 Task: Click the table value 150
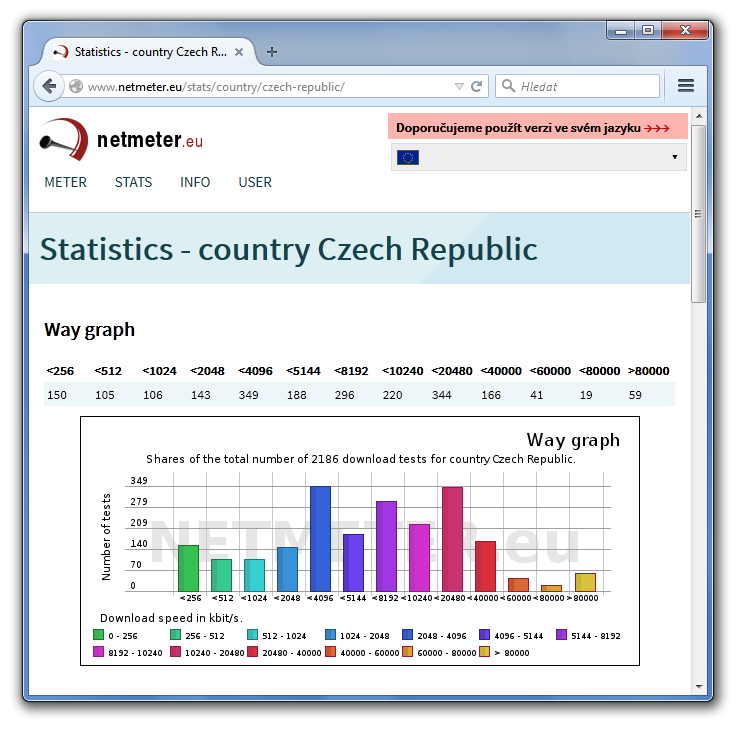[x=56, y=395]
